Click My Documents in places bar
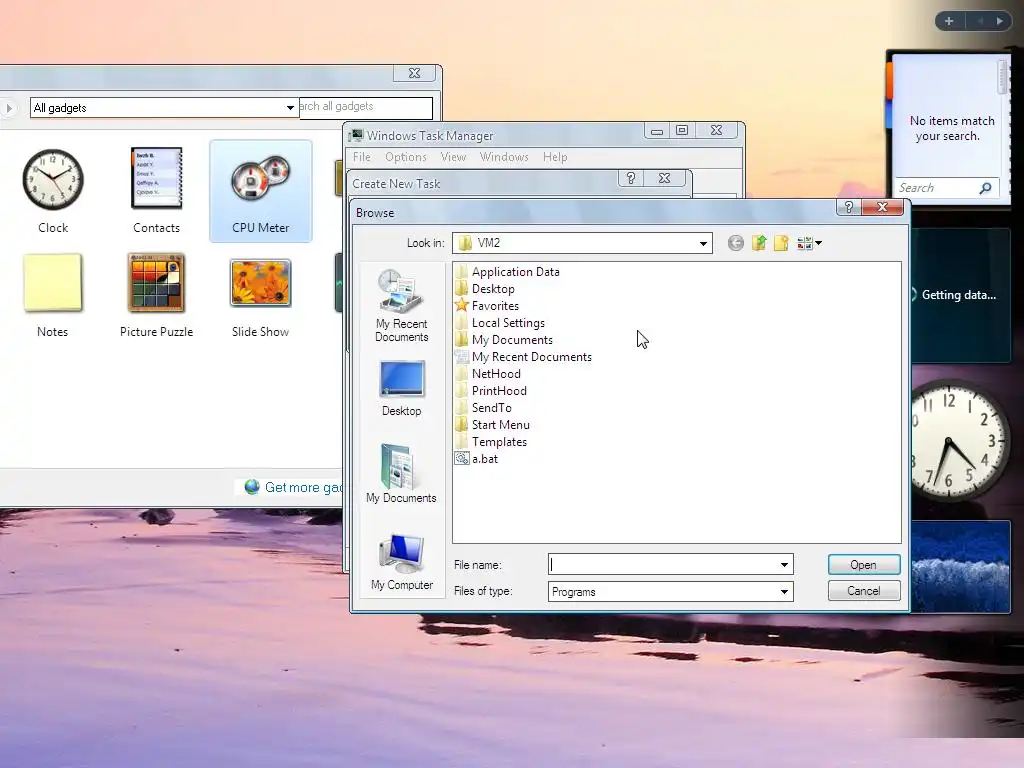Image resolution: width=1024 pixels, height=768 pixels. [402, 473]
